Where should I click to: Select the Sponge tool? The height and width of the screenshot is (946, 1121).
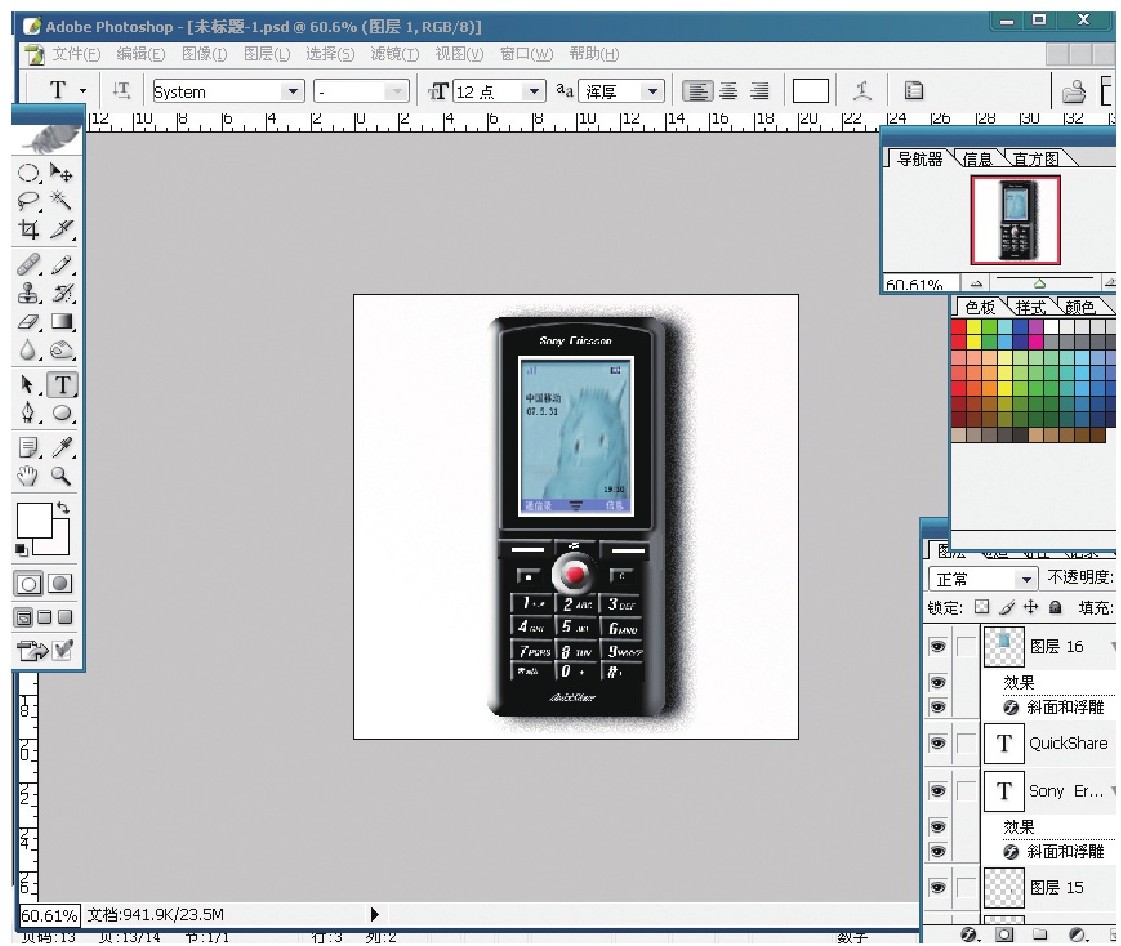pos(61,350)
